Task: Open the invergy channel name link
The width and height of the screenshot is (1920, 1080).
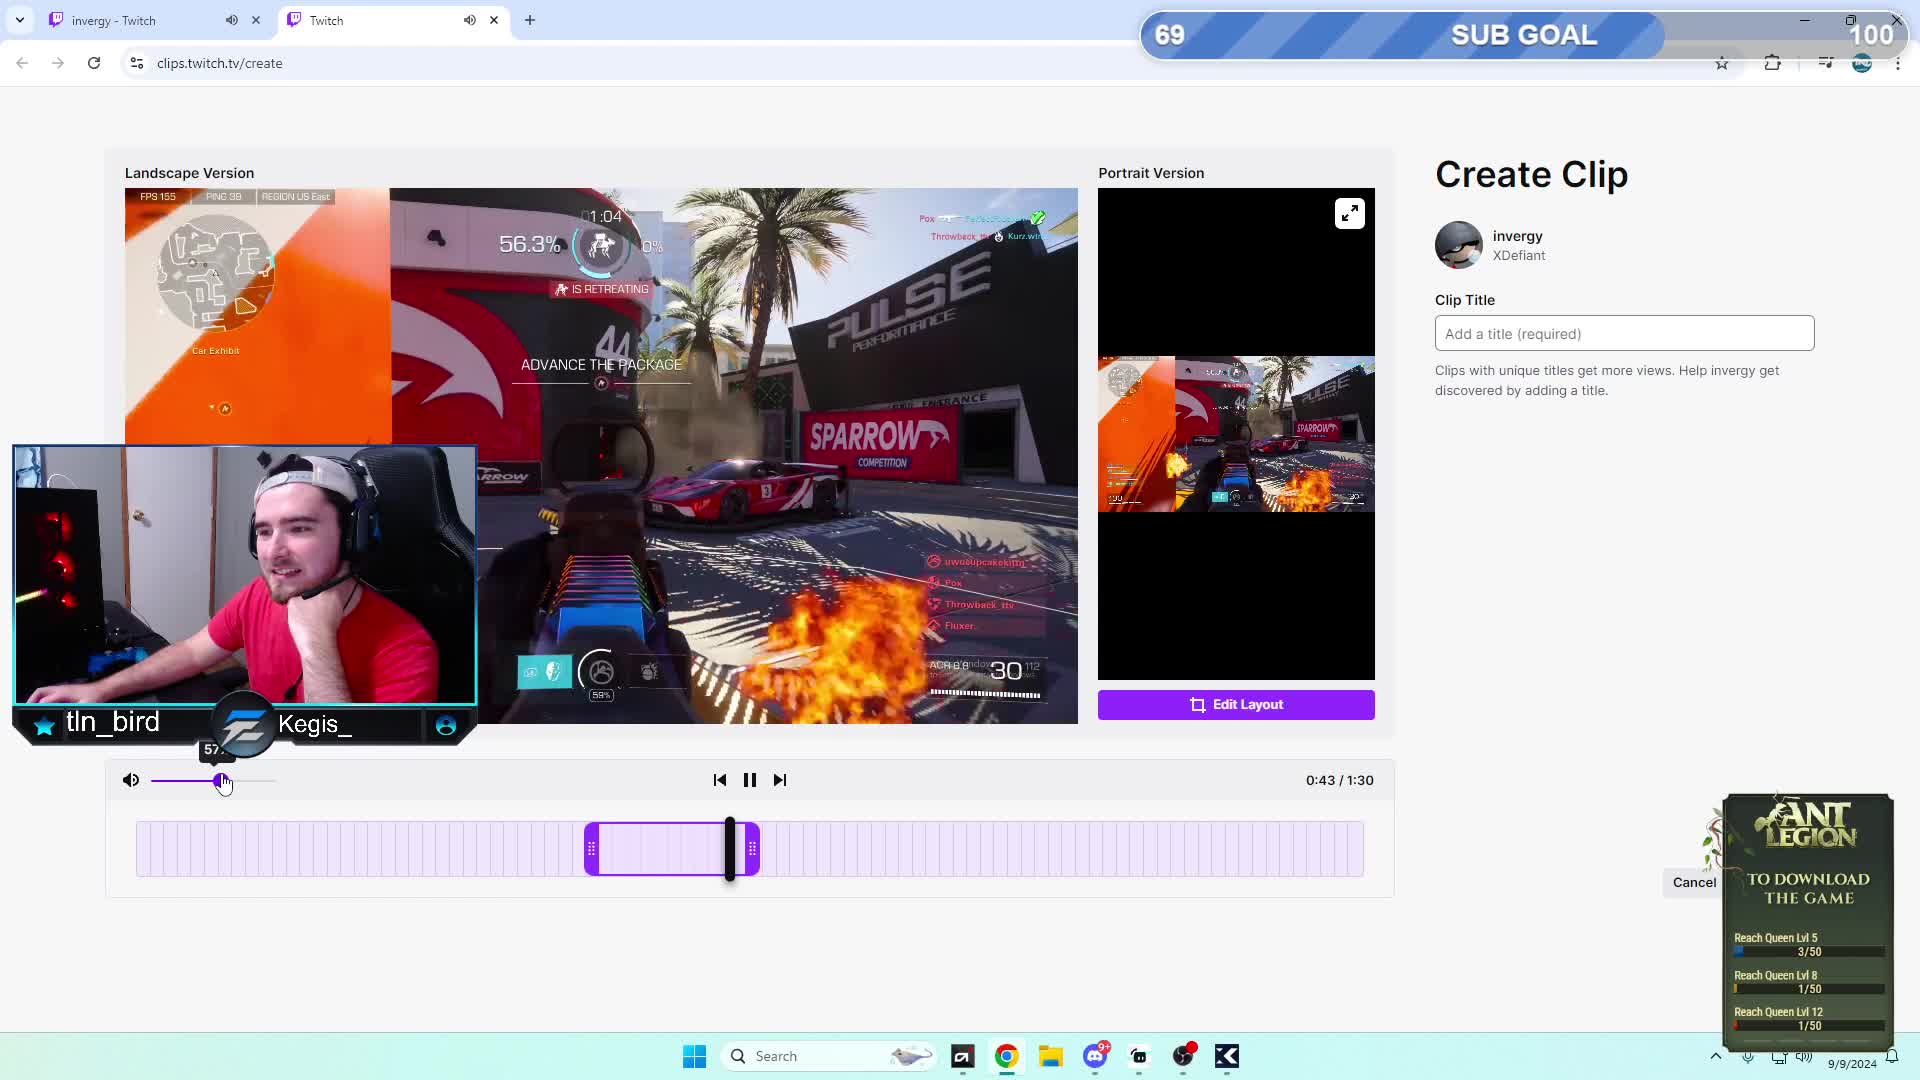Action: 1517,236
